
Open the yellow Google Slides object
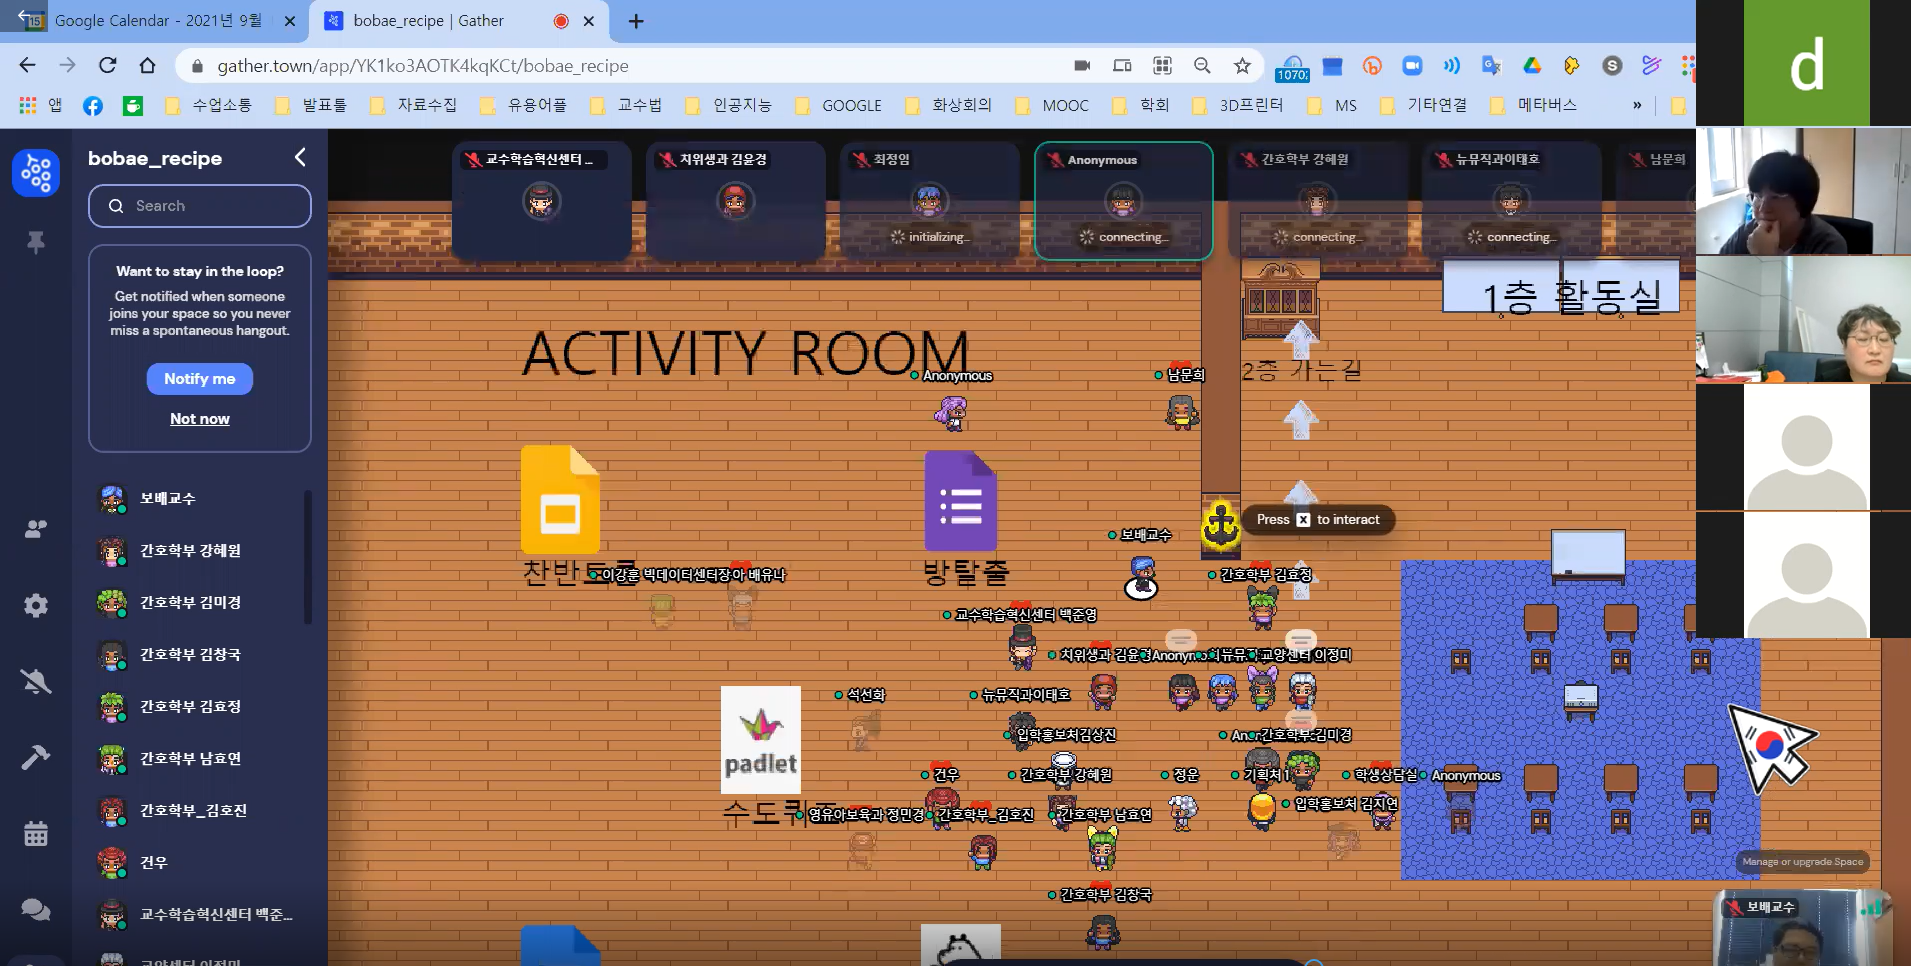point(560,500)
